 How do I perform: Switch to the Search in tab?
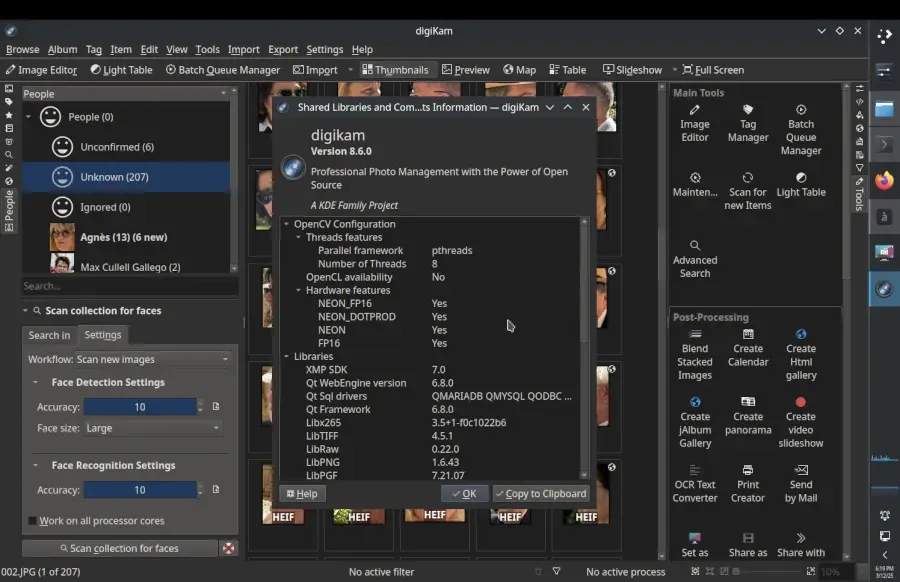pos(49,335)
